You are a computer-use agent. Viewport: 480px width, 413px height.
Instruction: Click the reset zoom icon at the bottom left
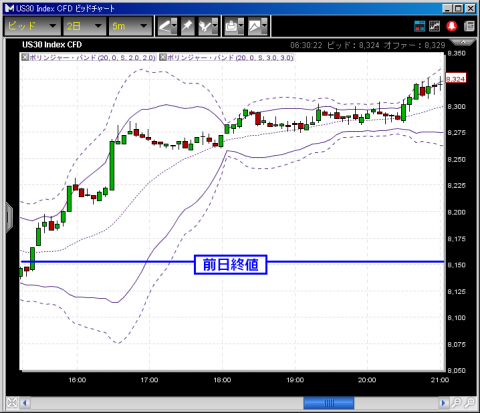[x=12, y=403]
